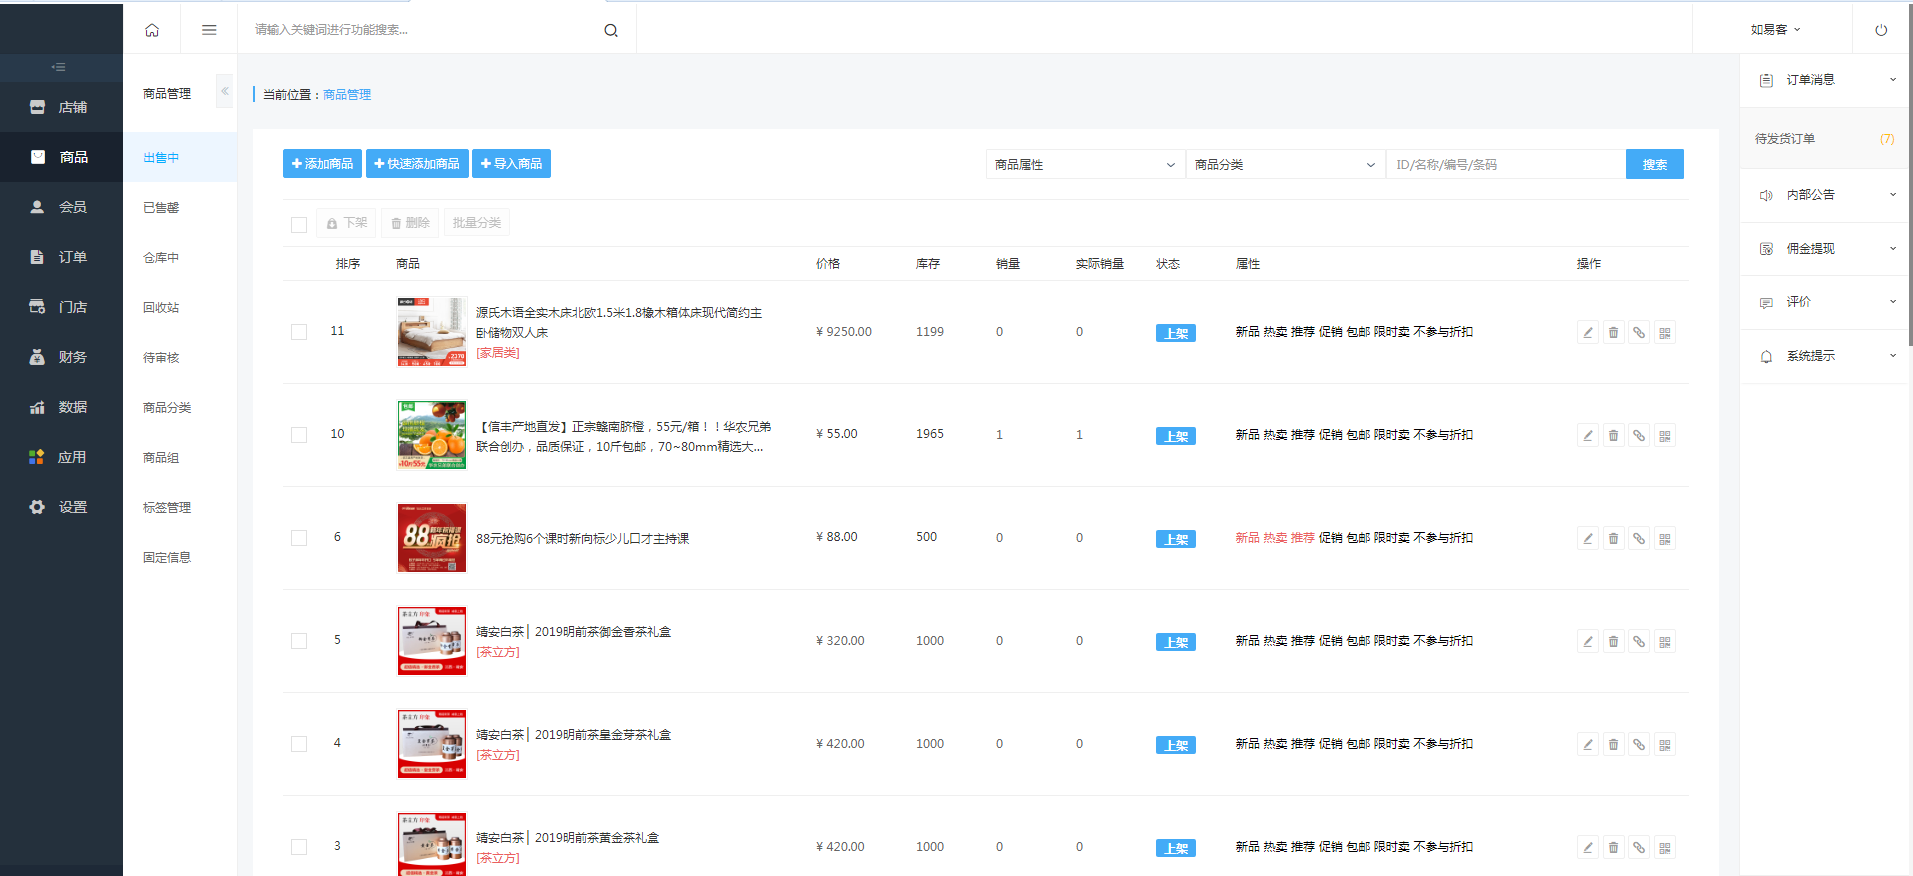Log out with the power icon
1913x876 pixels.
coord(1881,30)
